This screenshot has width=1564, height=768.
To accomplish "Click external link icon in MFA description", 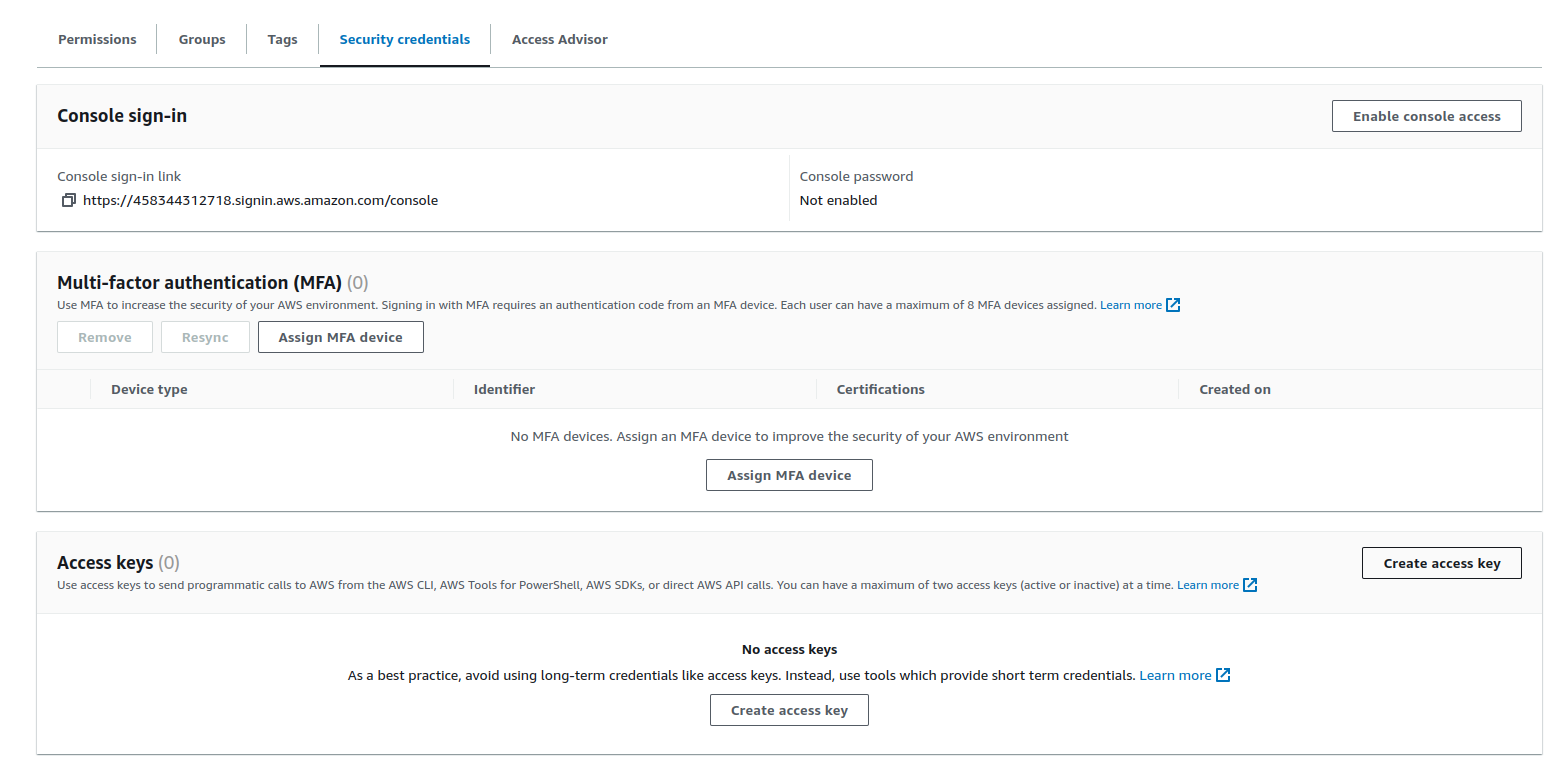I will click(1173, 305).
